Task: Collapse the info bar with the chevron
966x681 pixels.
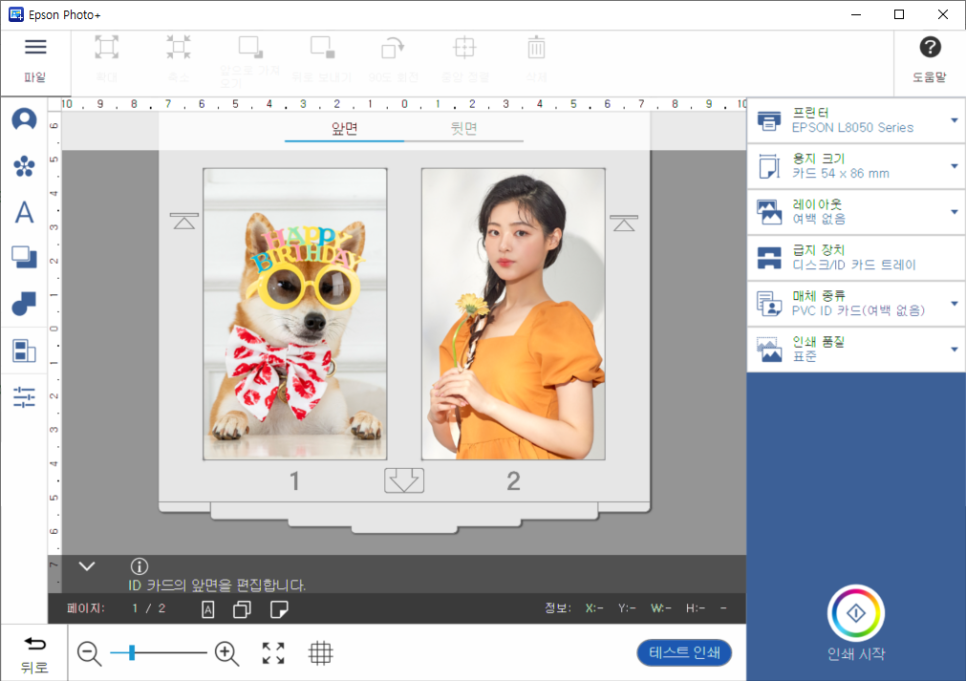Action: pyautogui.click(x=87, y=566)
